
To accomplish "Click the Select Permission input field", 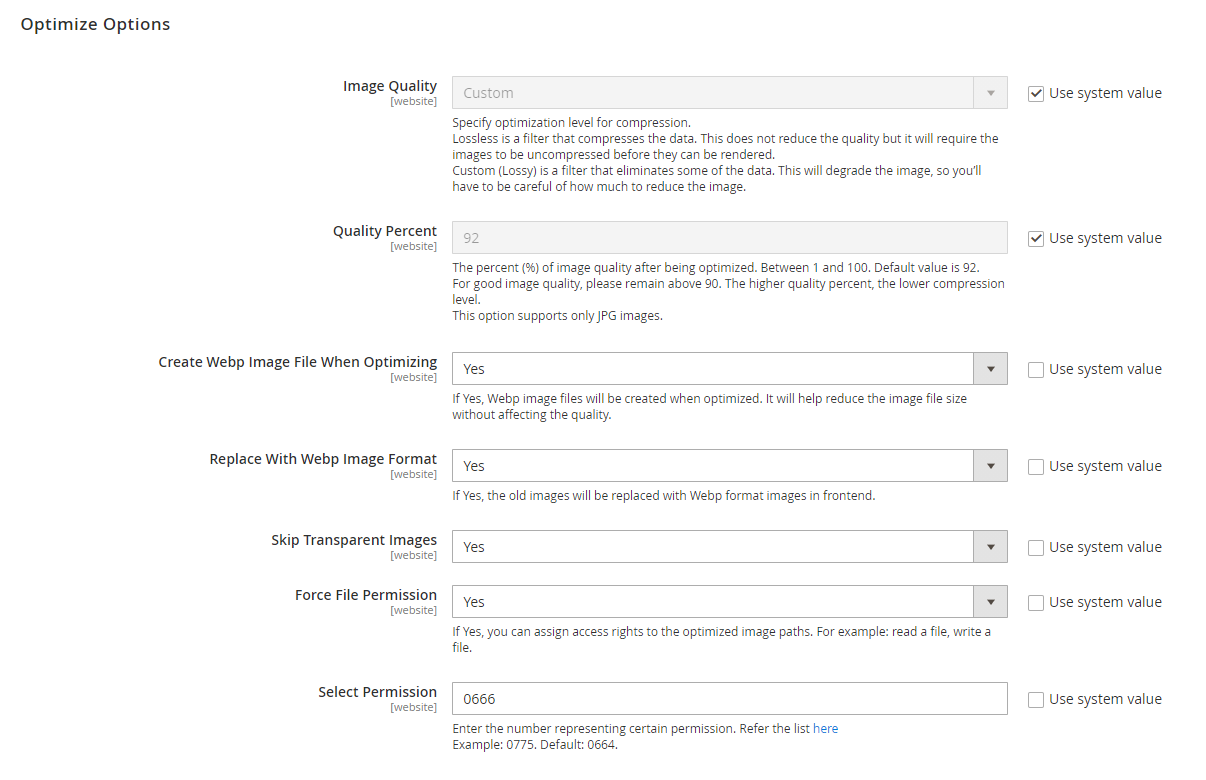I will pyautogui.click(x=729, y=699).
